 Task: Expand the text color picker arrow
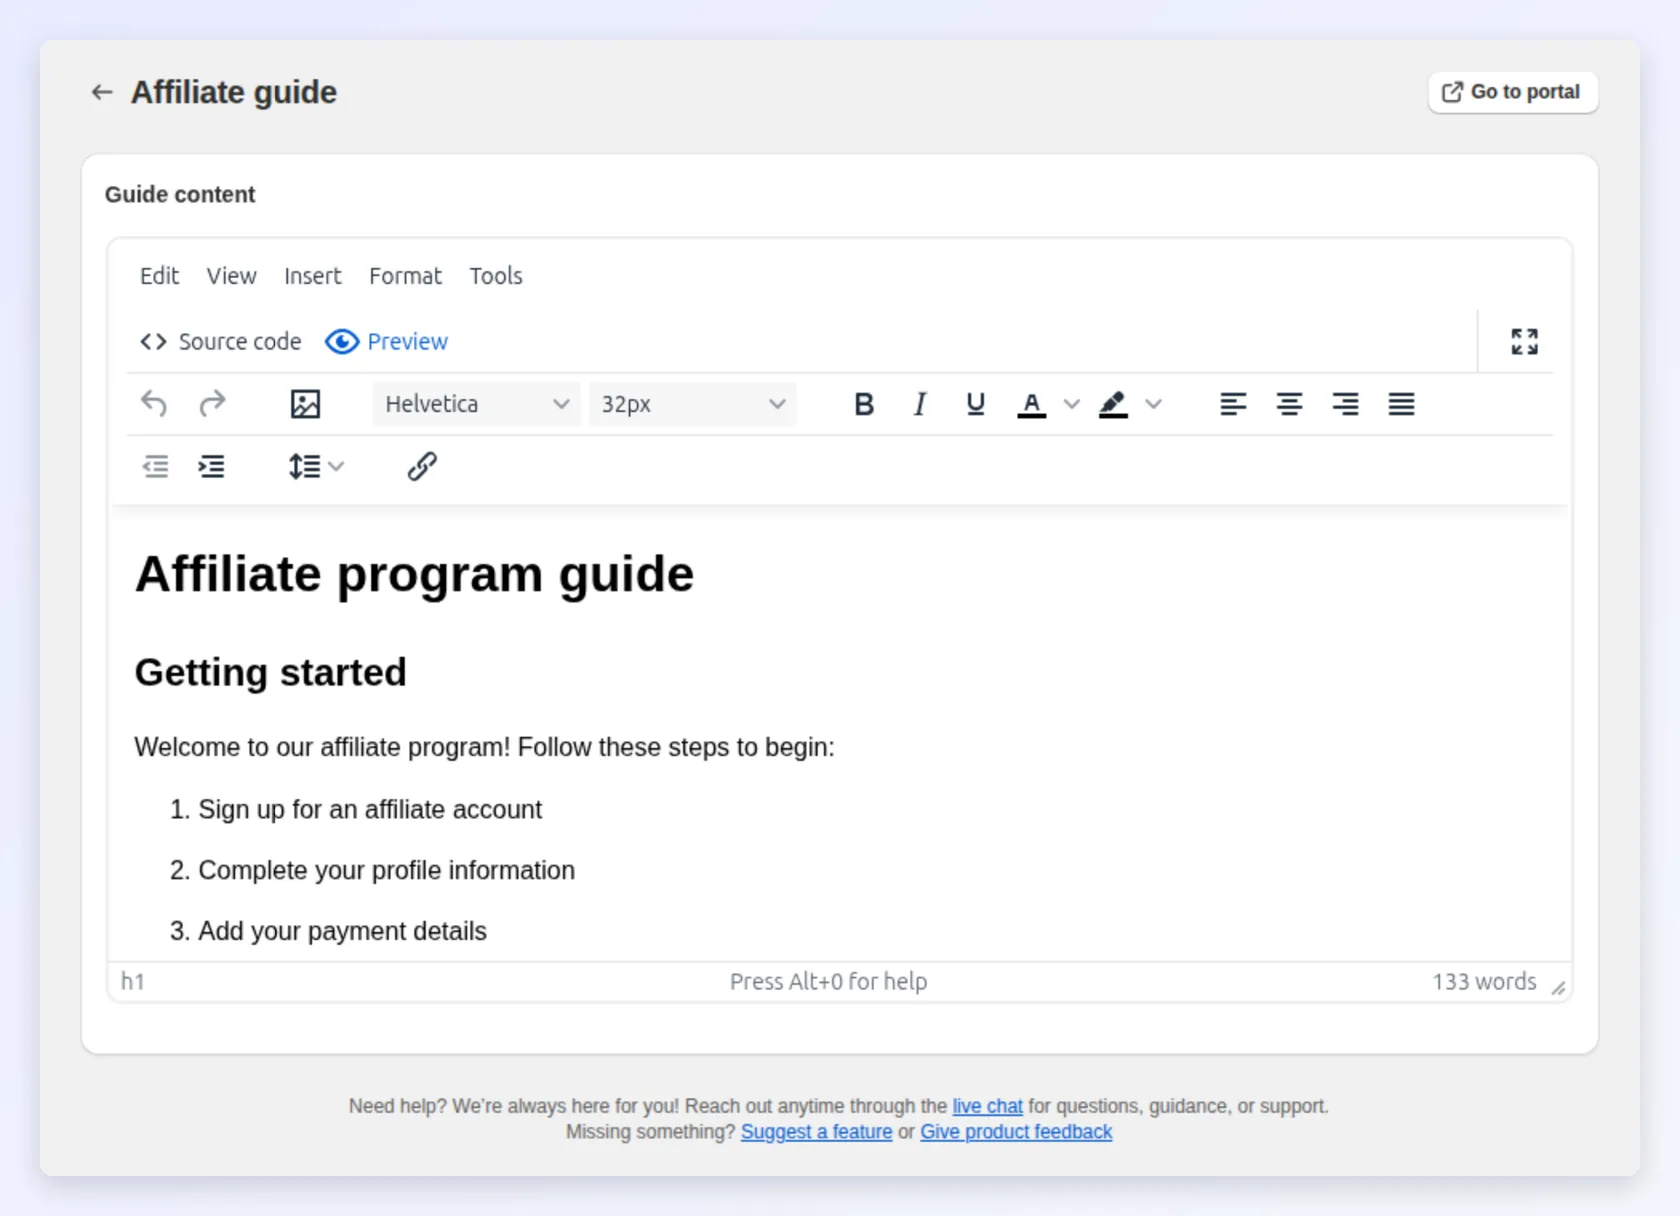1071,404
